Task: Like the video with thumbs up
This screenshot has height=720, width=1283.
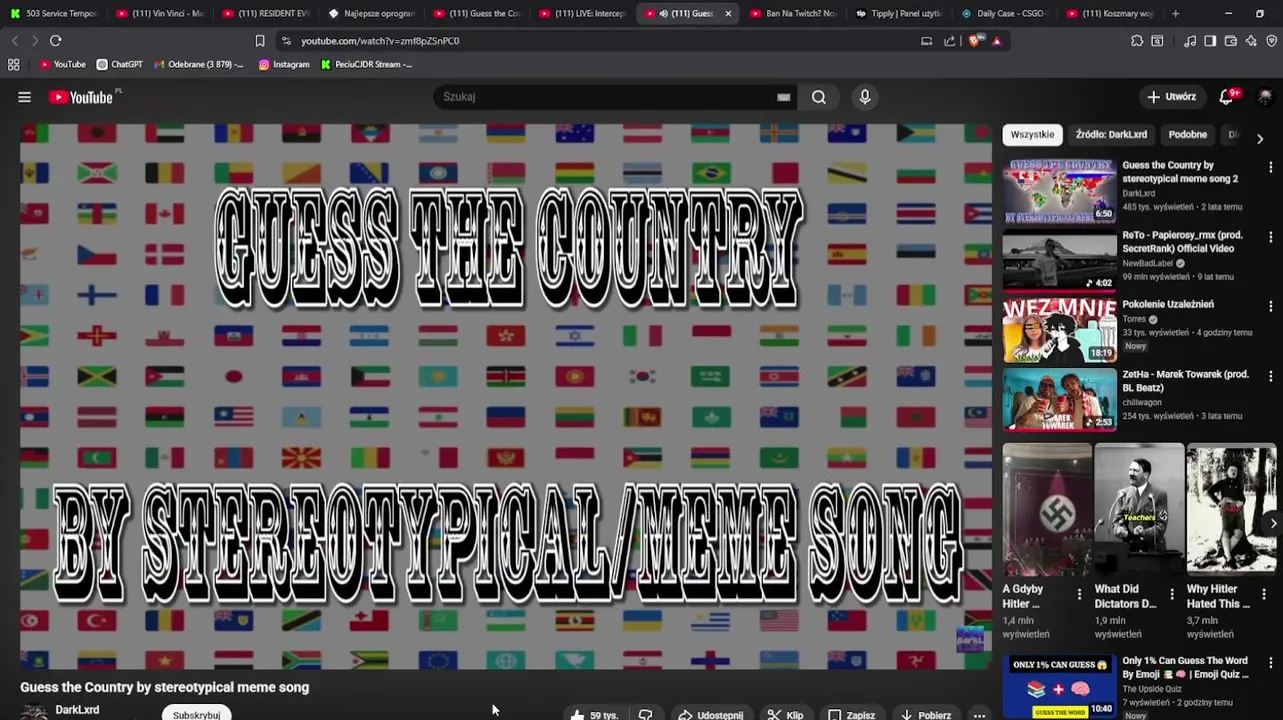Action: (x=594, y=715)
